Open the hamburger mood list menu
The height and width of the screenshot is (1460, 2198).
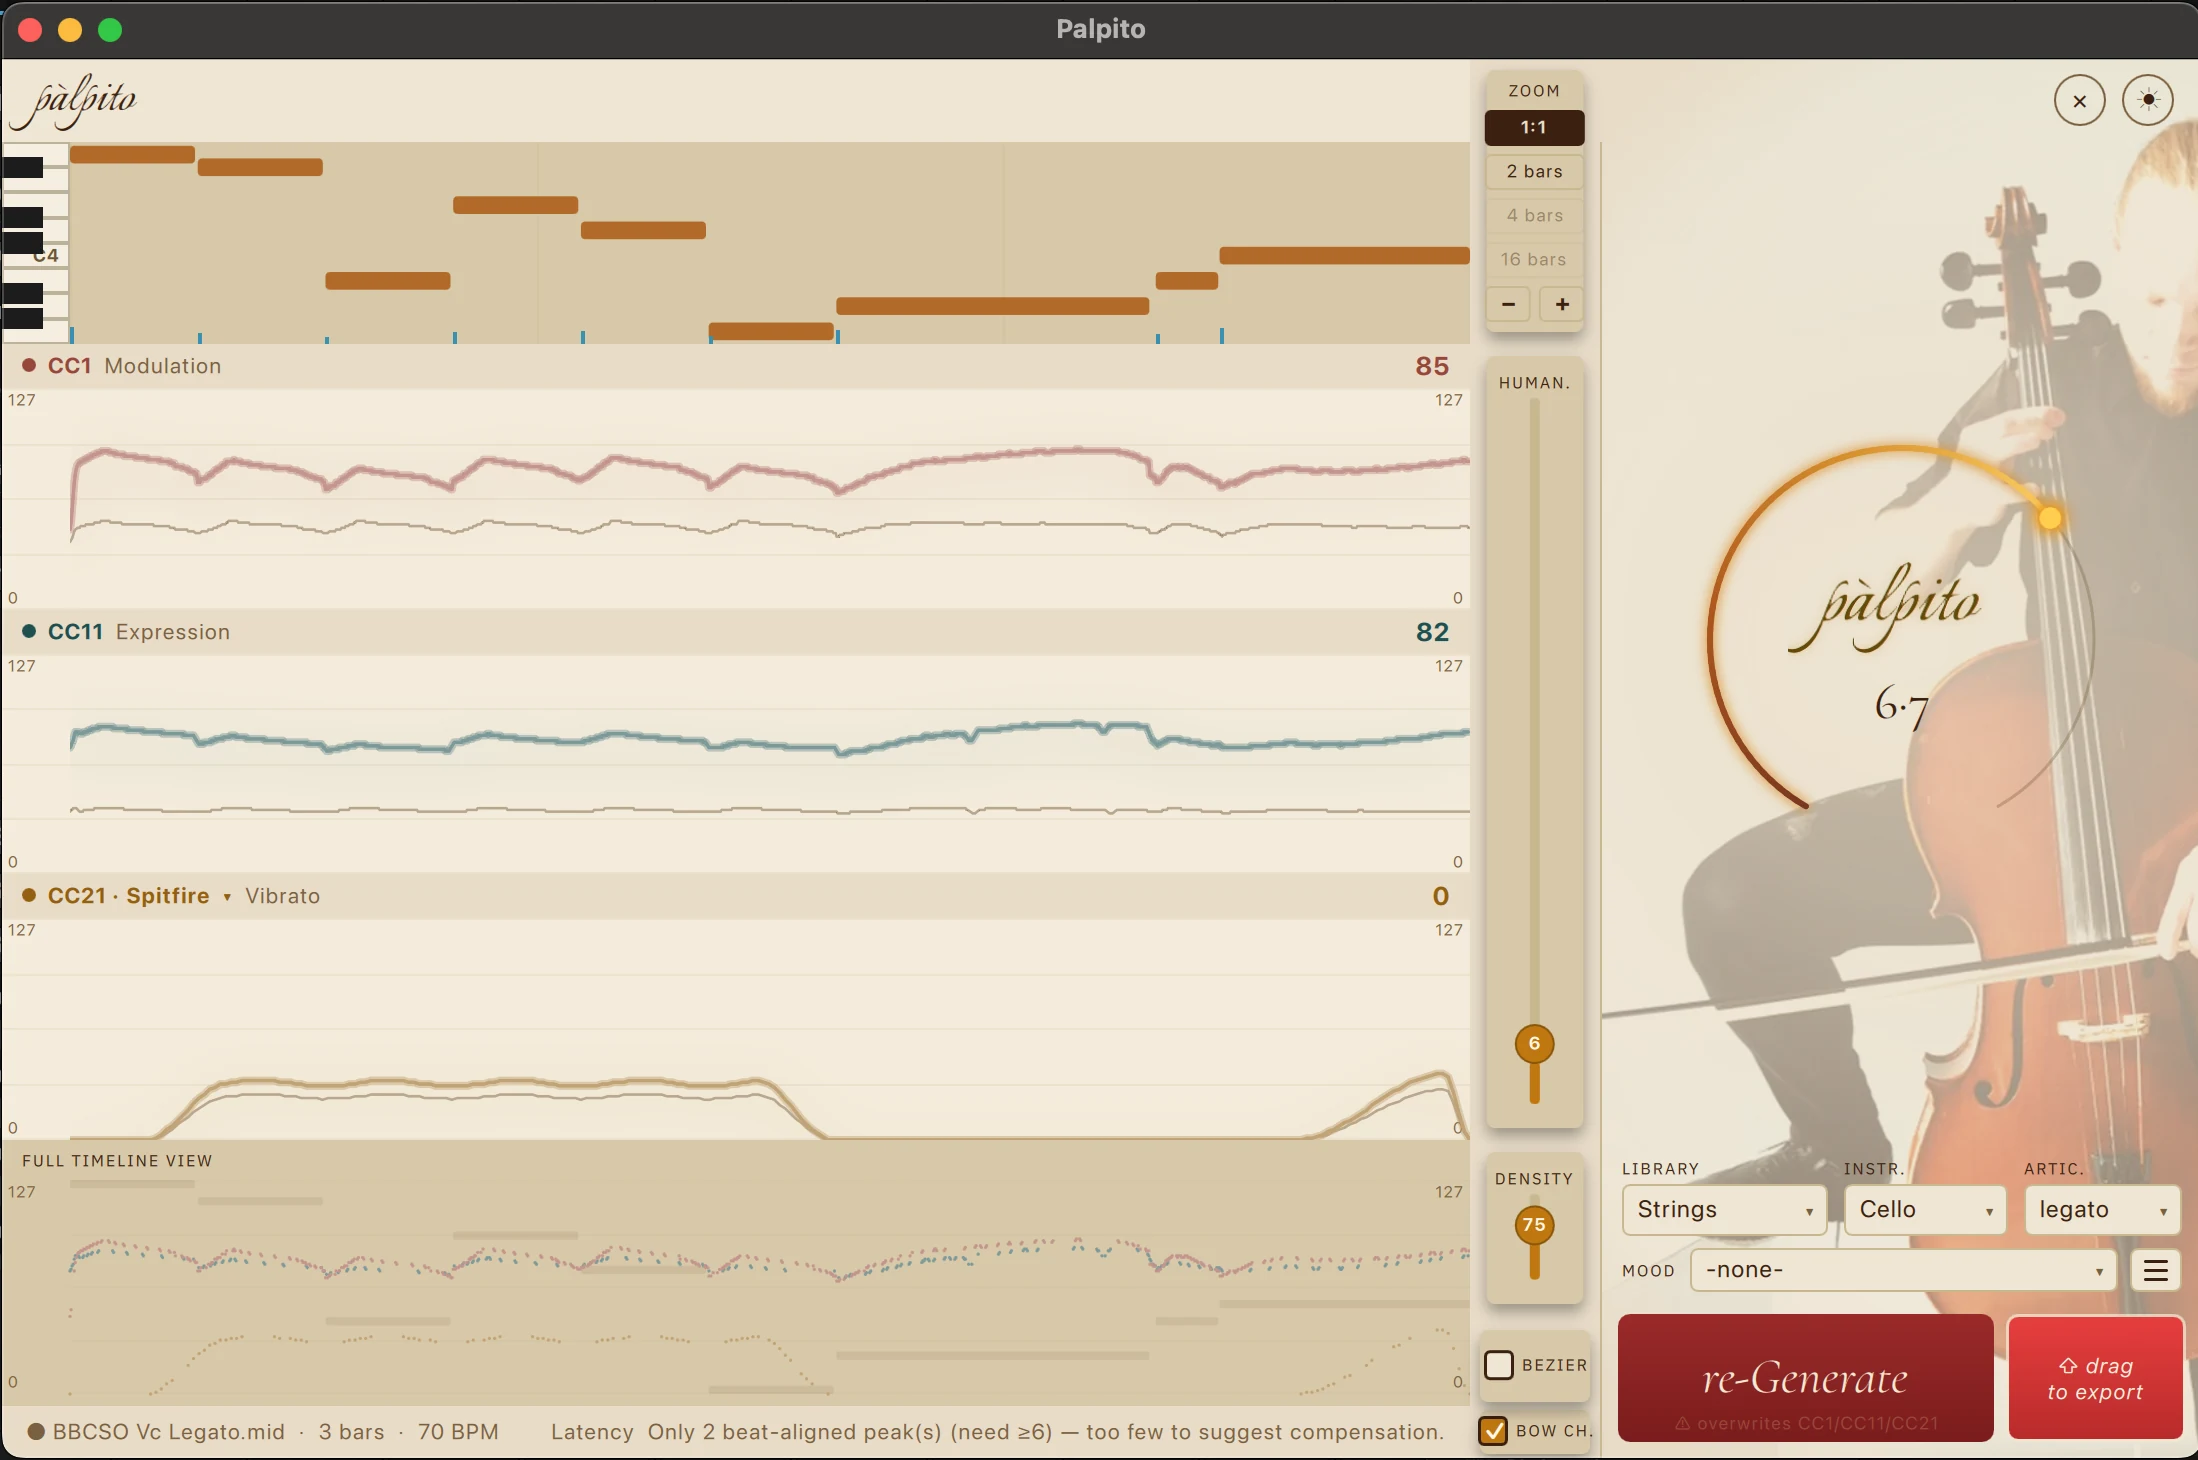(x=2156, y=1270)
